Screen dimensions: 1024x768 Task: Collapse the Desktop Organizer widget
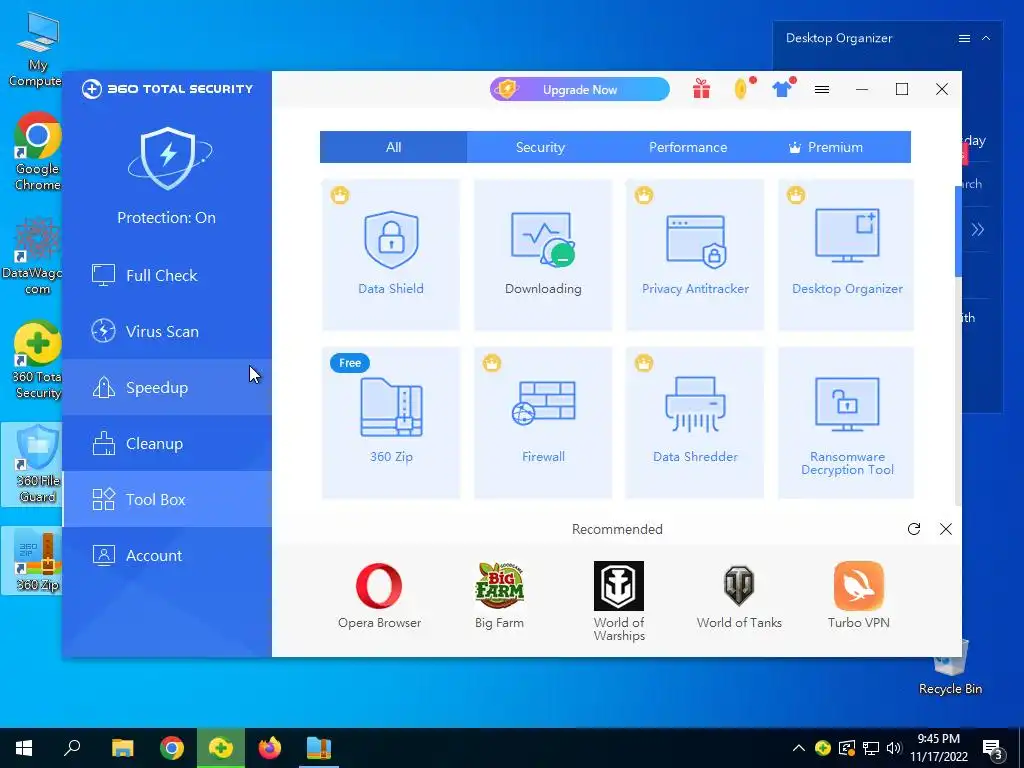click(986, 39)
